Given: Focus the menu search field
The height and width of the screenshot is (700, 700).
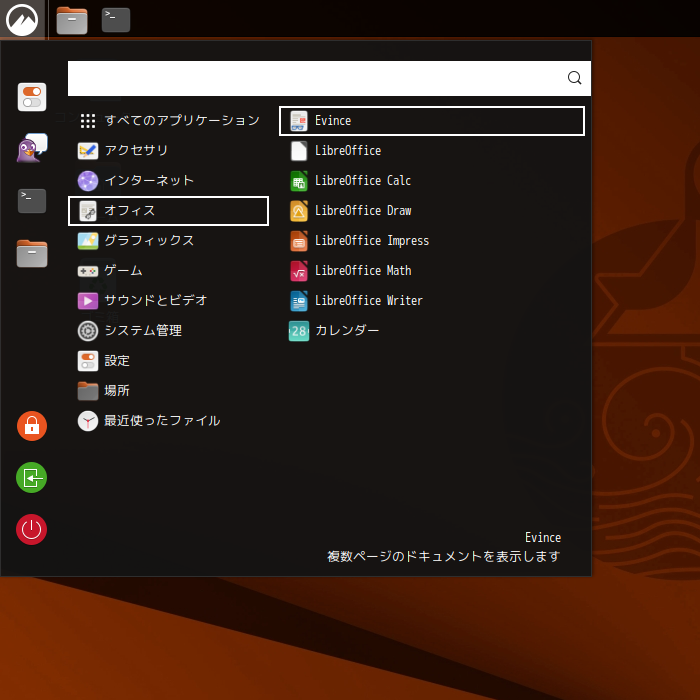Looking at the screenshot, I should [329, 78].
